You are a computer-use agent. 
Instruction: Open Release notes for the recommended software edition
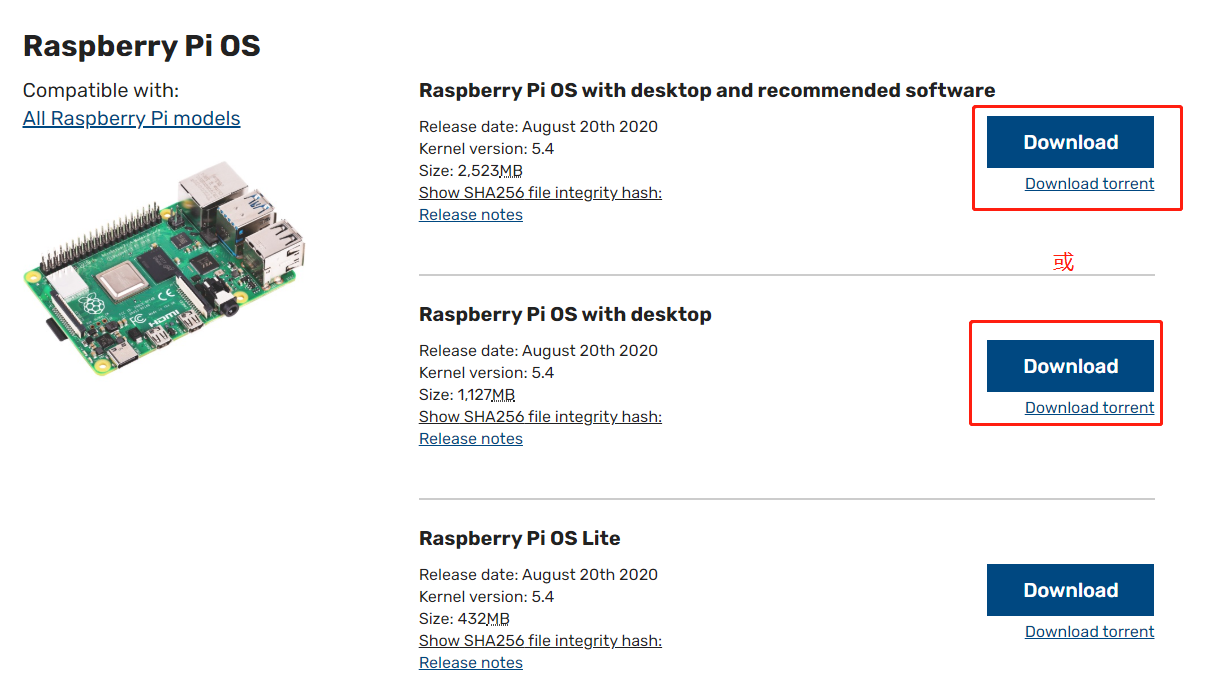tap(470, 214)
